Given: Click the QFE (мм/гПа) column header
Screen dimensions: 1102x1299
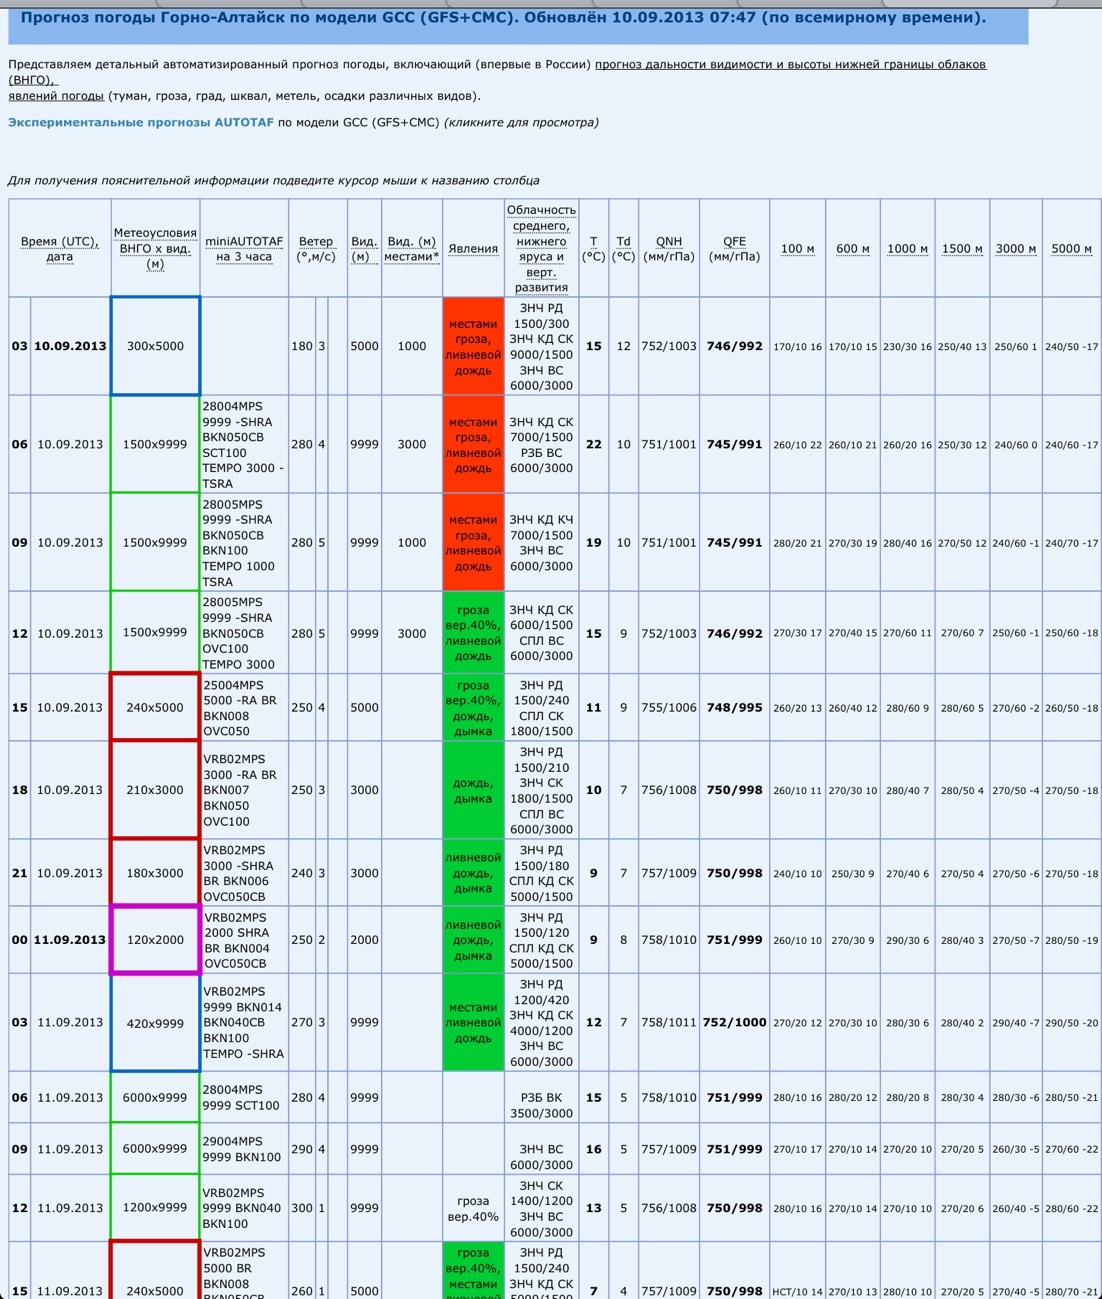Looking at the screenshot, I should pyautogui.click(x=734, y=249).
